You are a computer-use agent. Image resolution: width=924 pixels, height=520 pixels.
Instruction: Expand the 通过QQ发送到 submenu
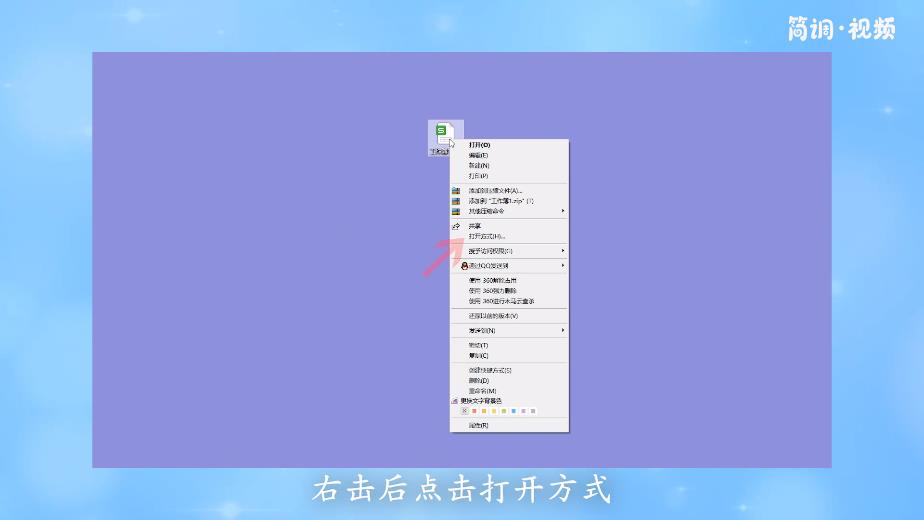pyautogui.click(x=509, y=266)
